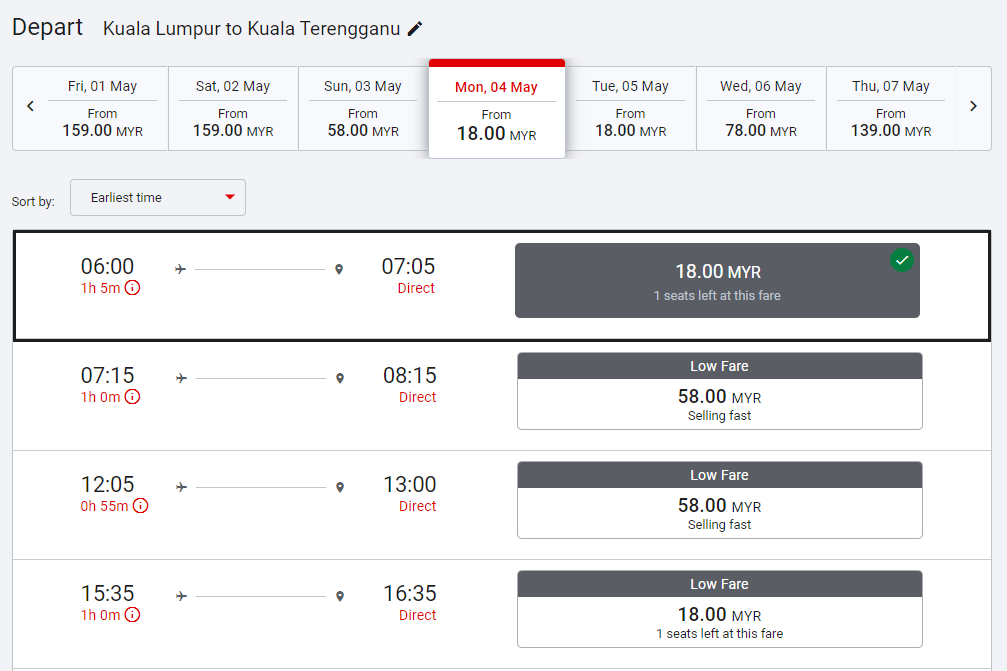
Task: Pick the Thu, 07 May date tab
Action: pyautogui.click(x=890, y=108)
